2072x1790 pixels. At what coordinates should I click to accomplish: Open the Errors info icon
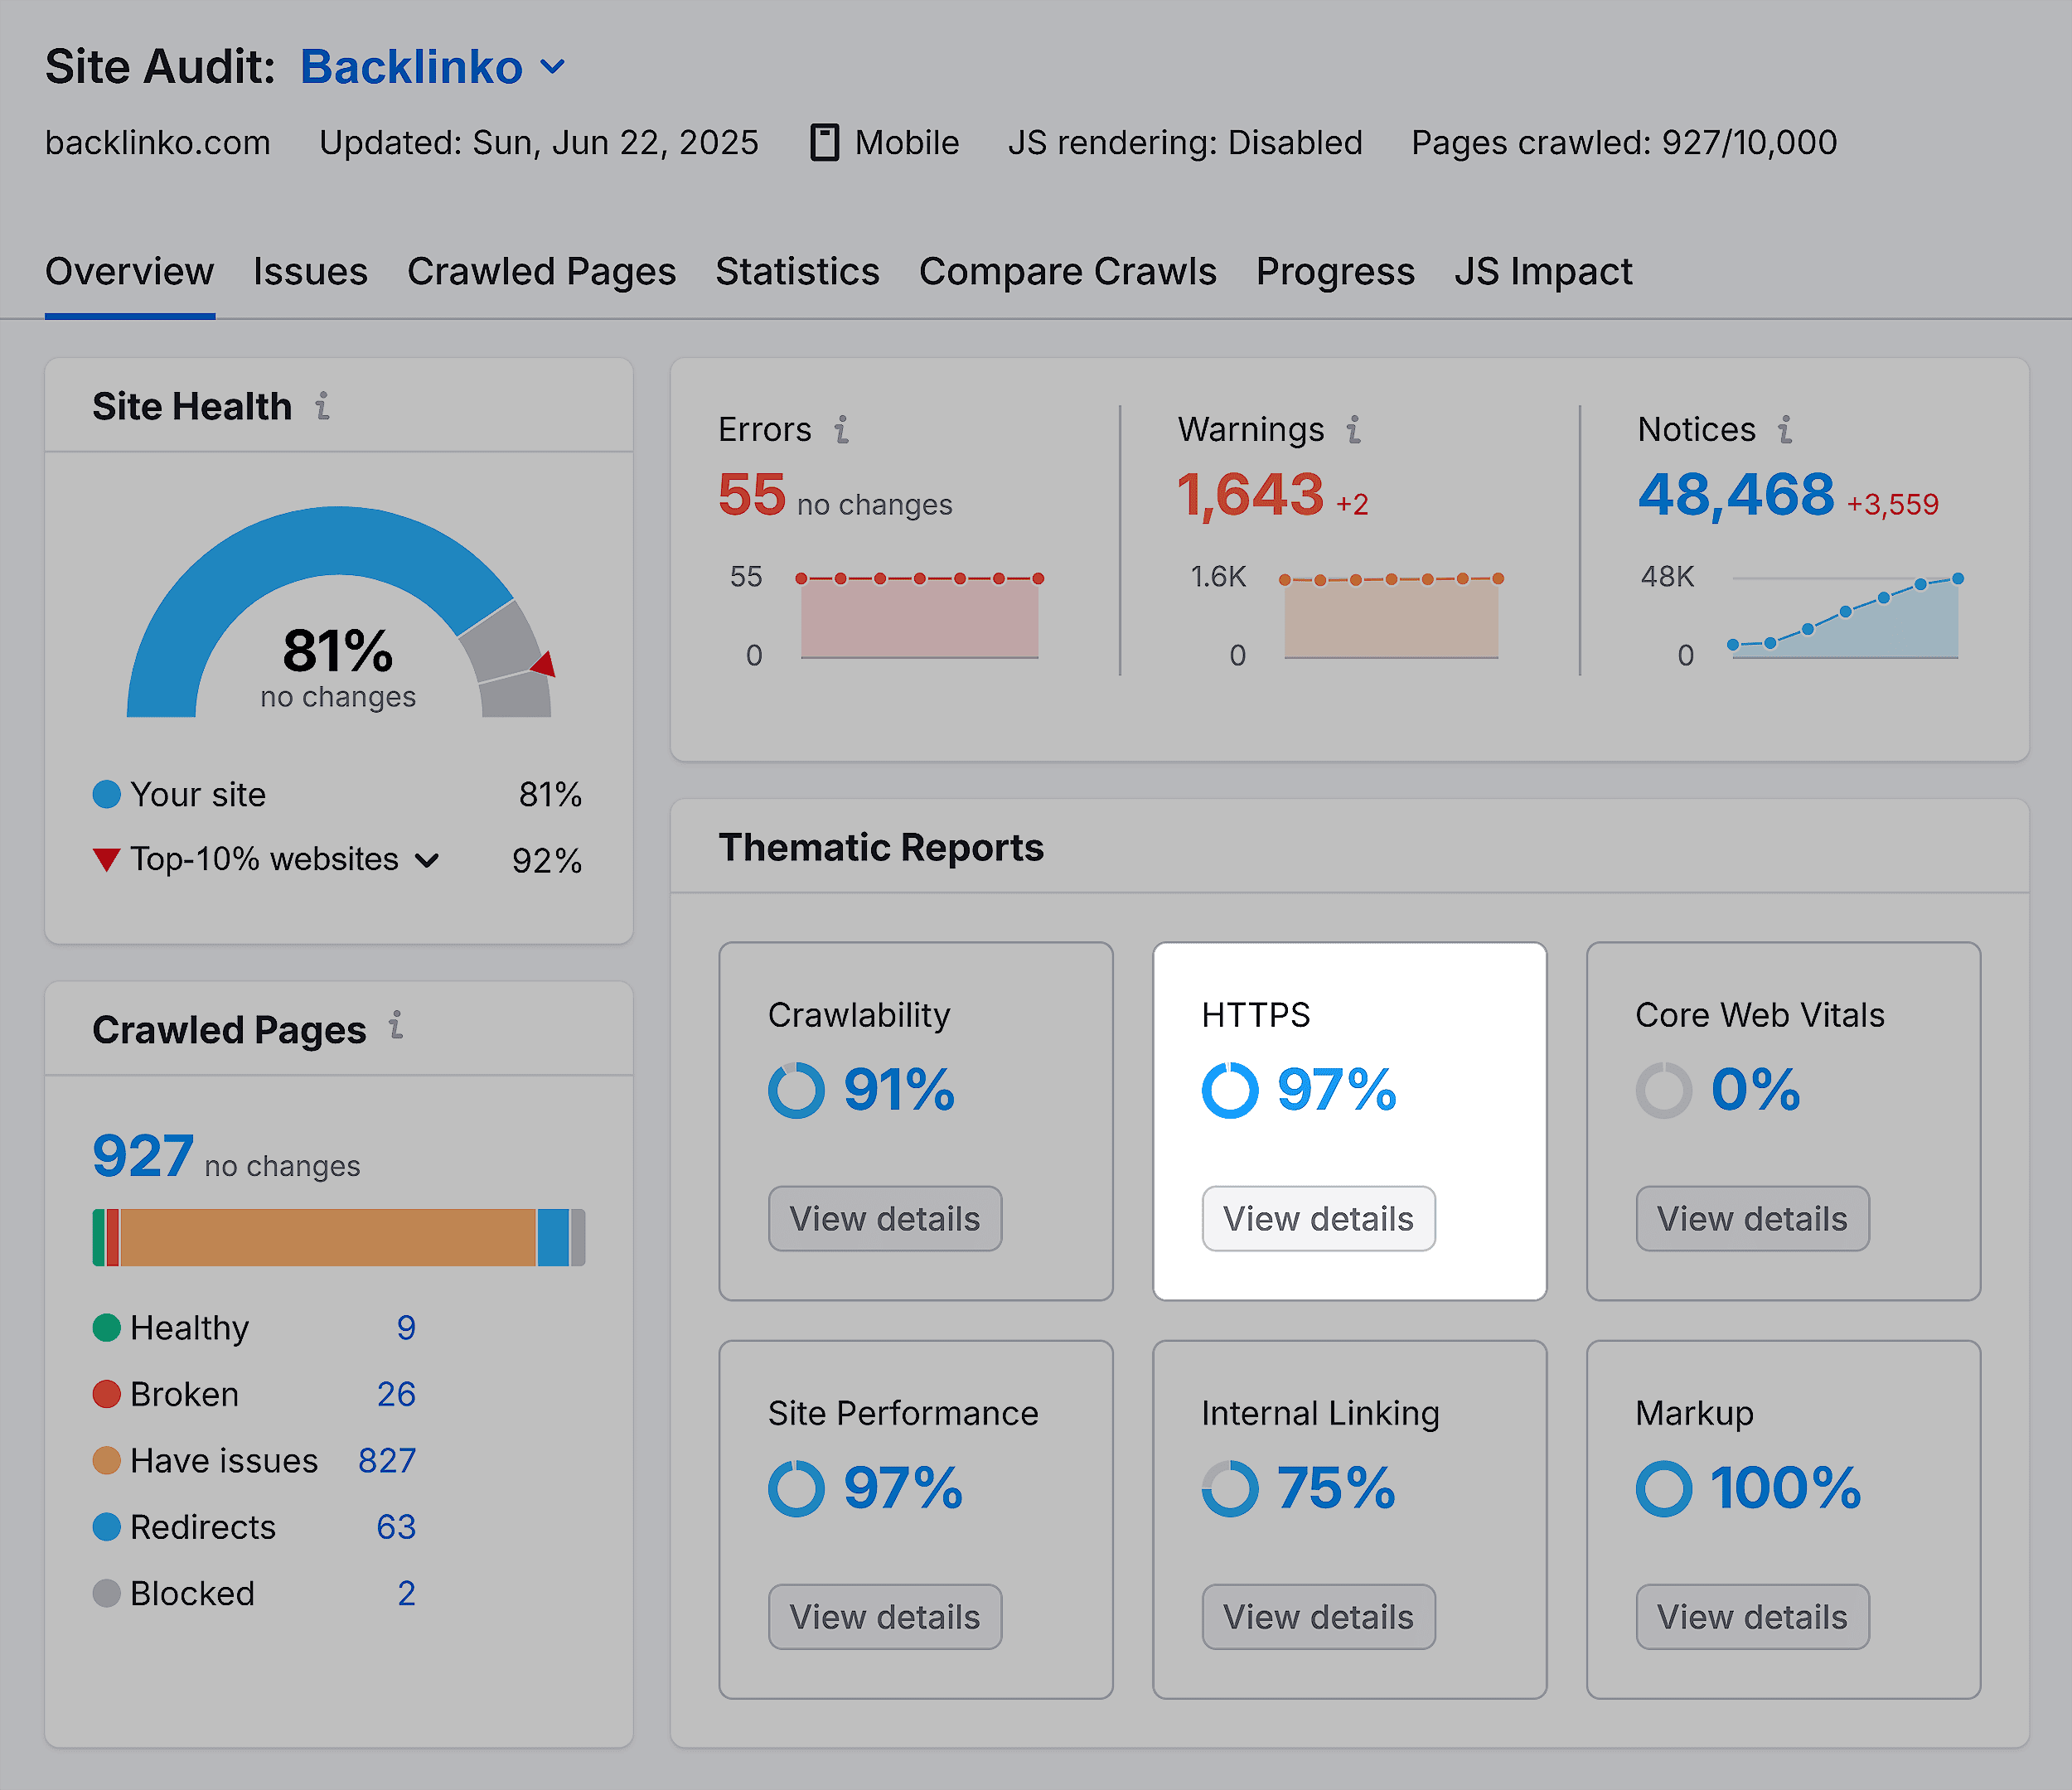842,429
